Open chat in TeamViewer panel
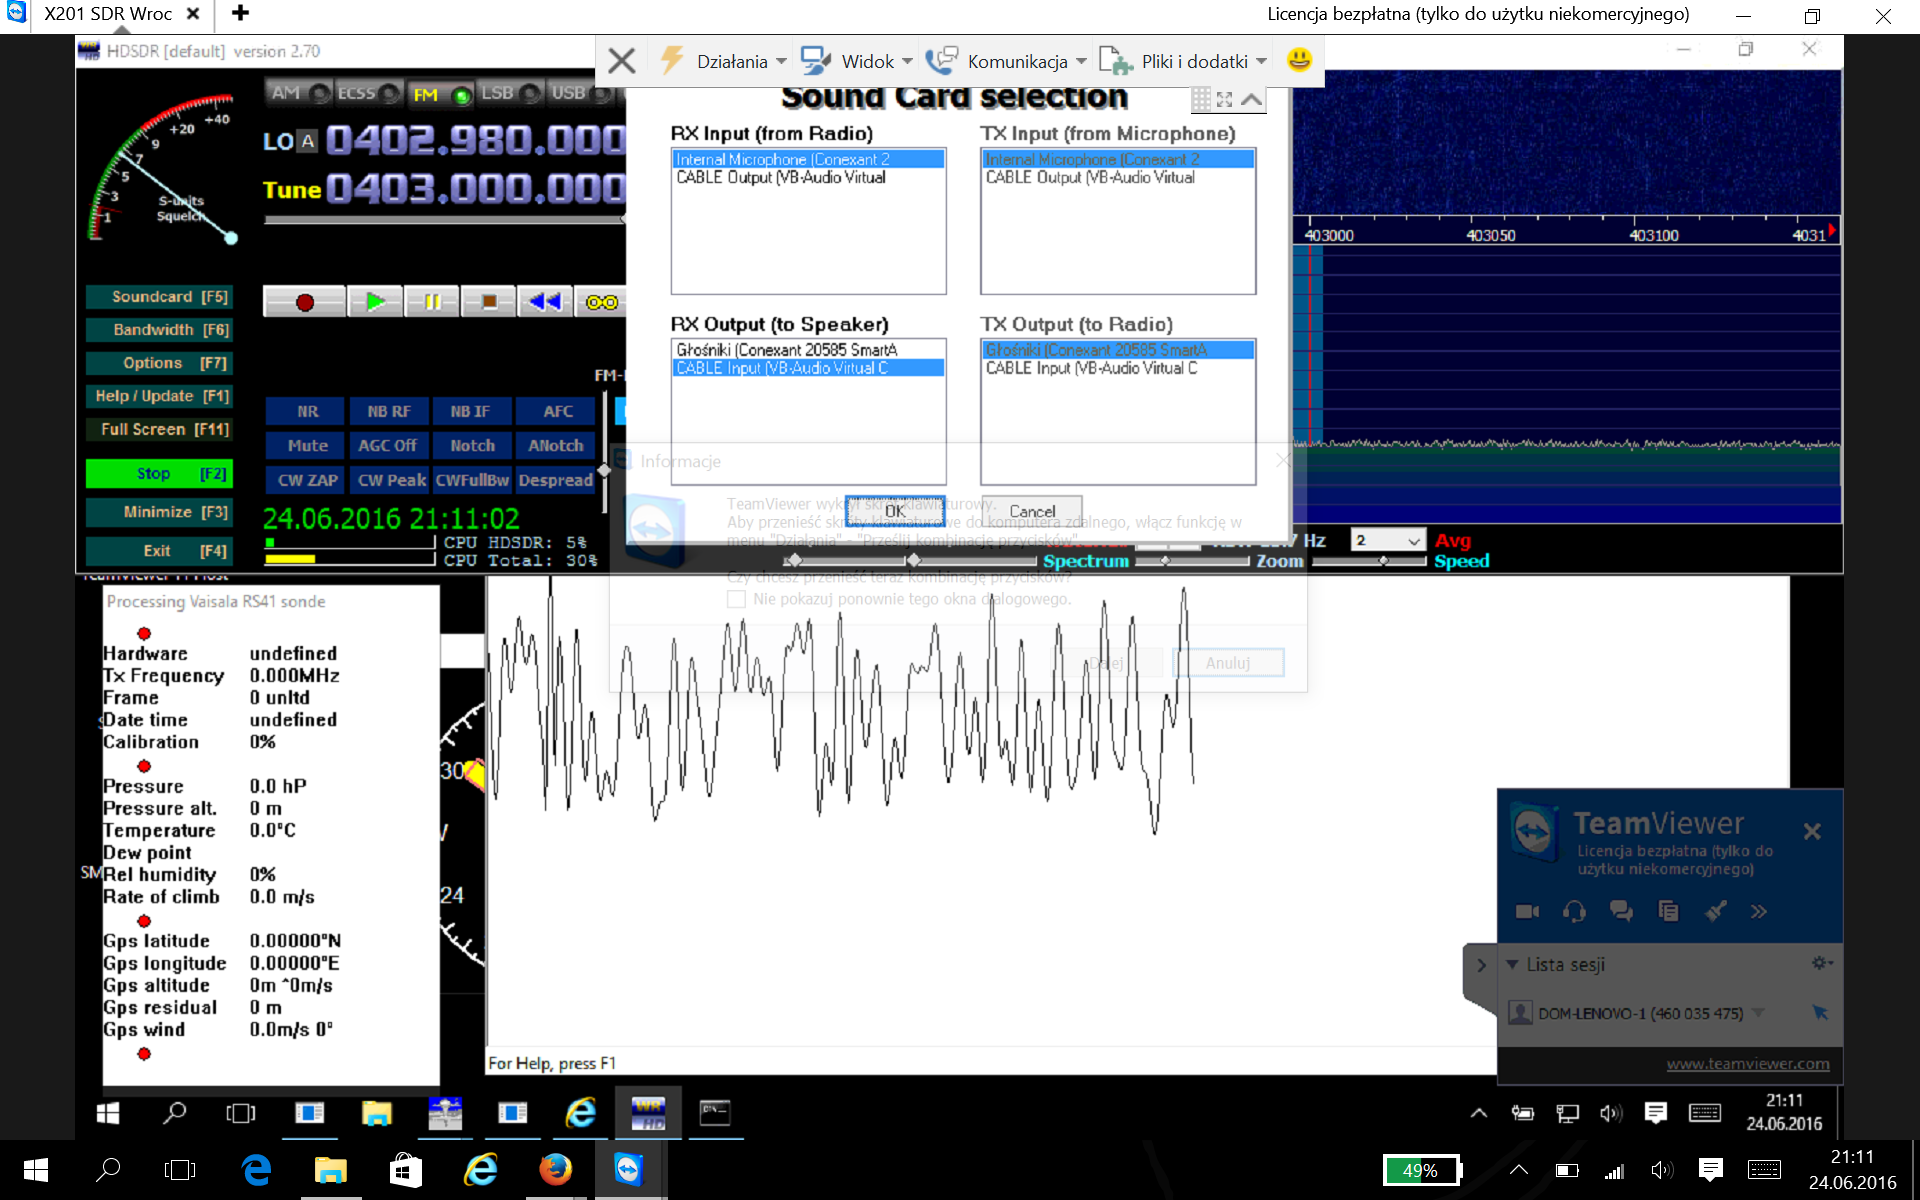Screen dimensions: 1920x1200 (x=1621, y=911)
